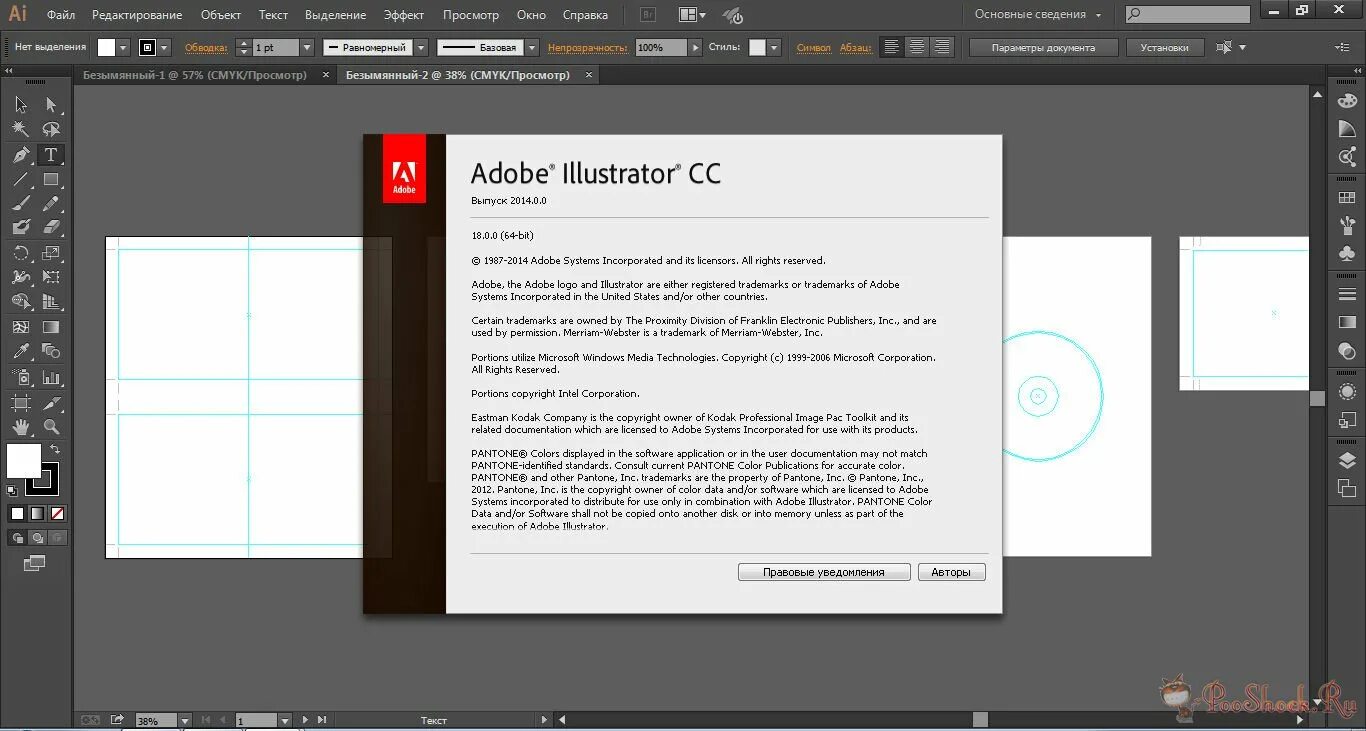Open the Эффект menu
Viewport: 1366px width, 731px height.
point(404,15)
